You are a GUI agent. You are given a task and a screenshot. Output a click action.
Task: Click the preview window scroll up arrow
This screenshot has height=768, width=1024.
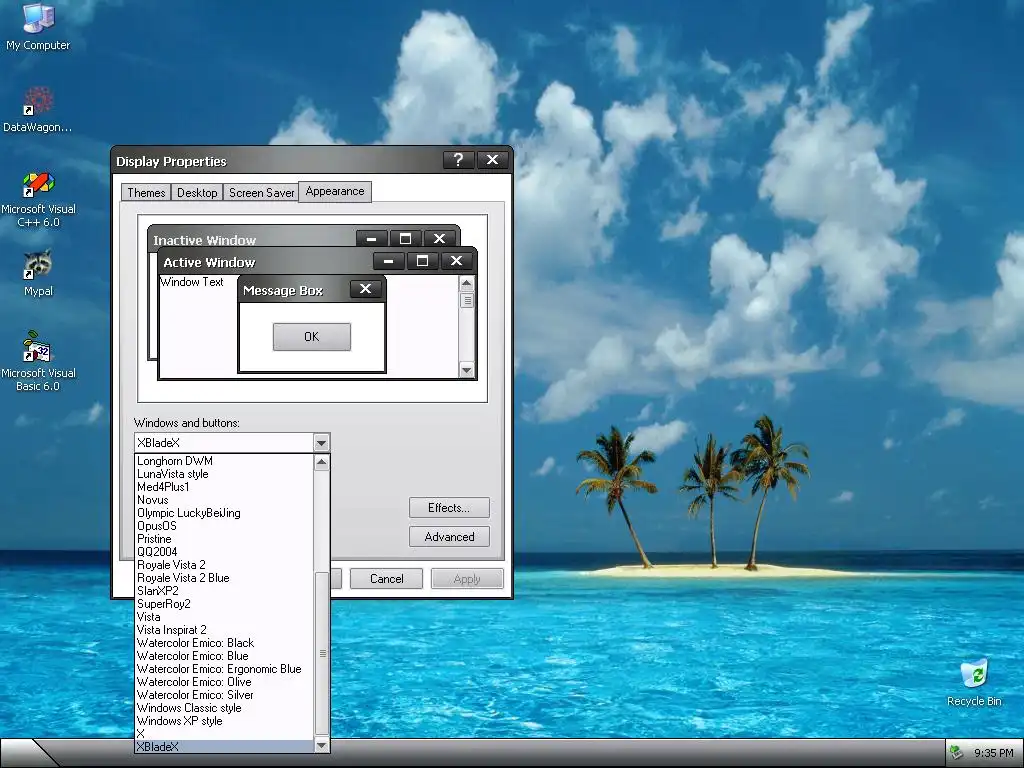[x=466, y=283]
